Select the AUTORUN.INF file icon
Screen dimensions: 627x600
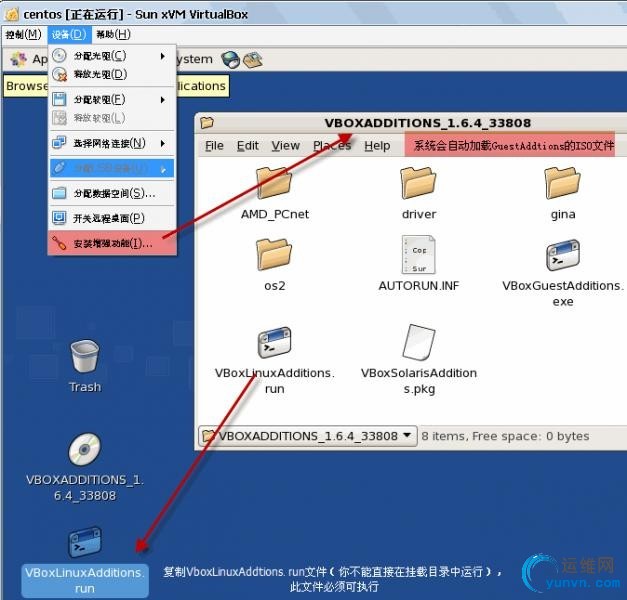tap(418, 254)
